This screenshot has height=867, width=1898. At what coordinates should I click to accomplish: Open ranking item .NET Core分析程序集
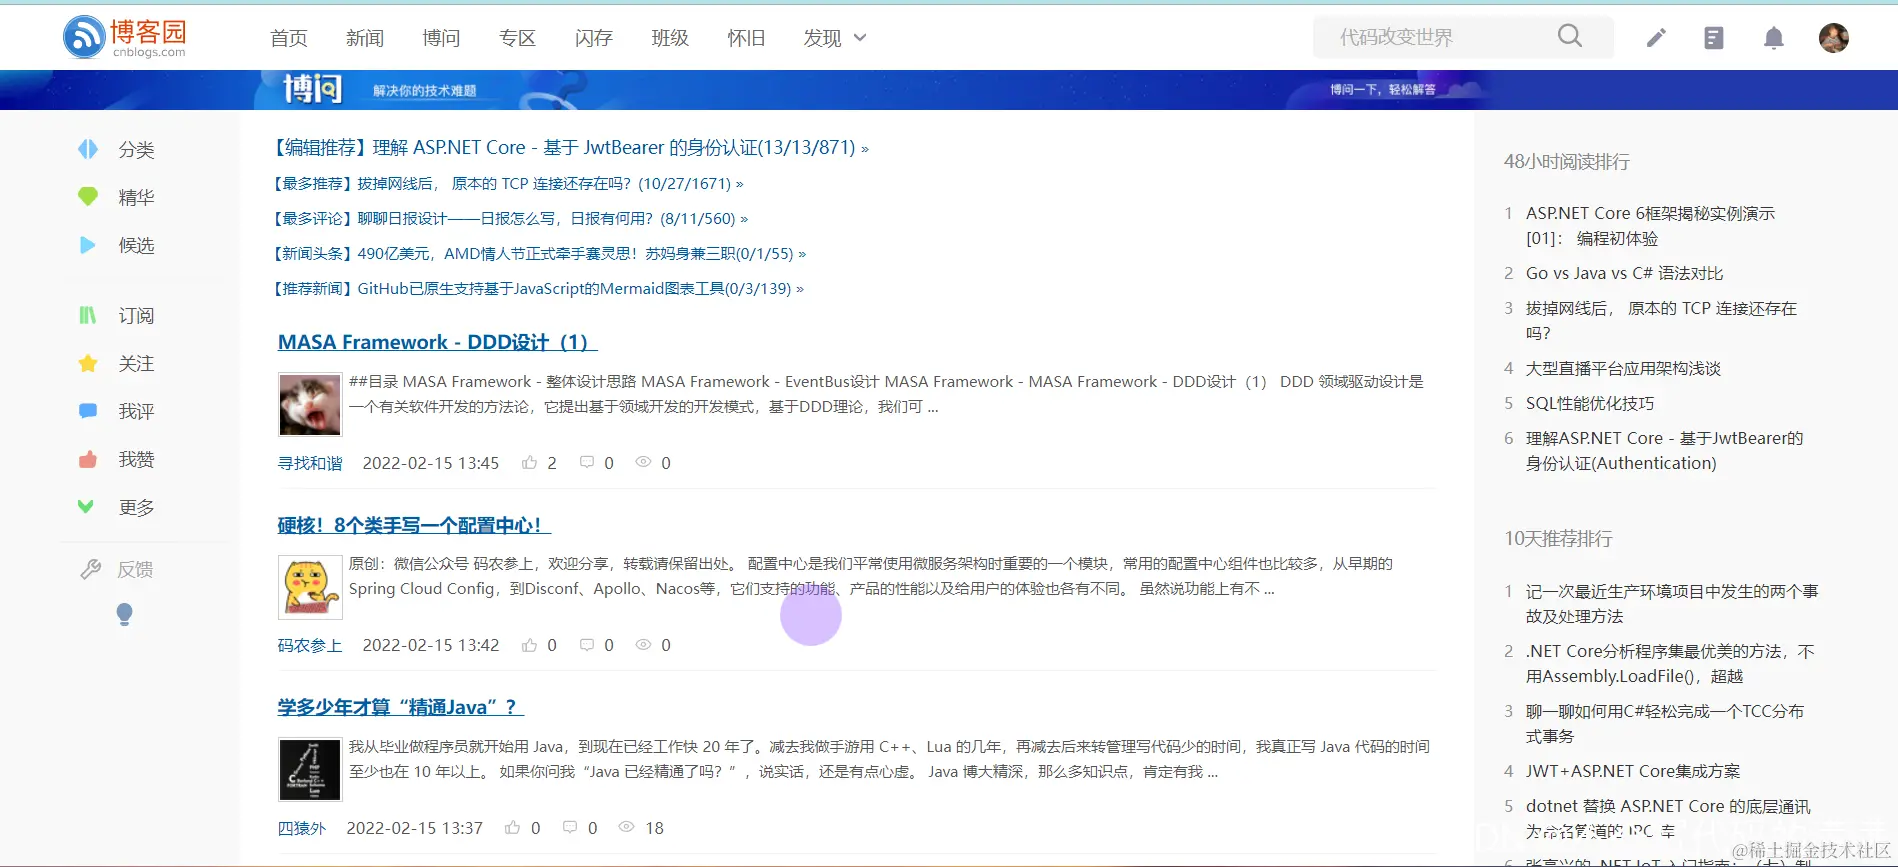pyautogui.click(x=1670, y=664)
